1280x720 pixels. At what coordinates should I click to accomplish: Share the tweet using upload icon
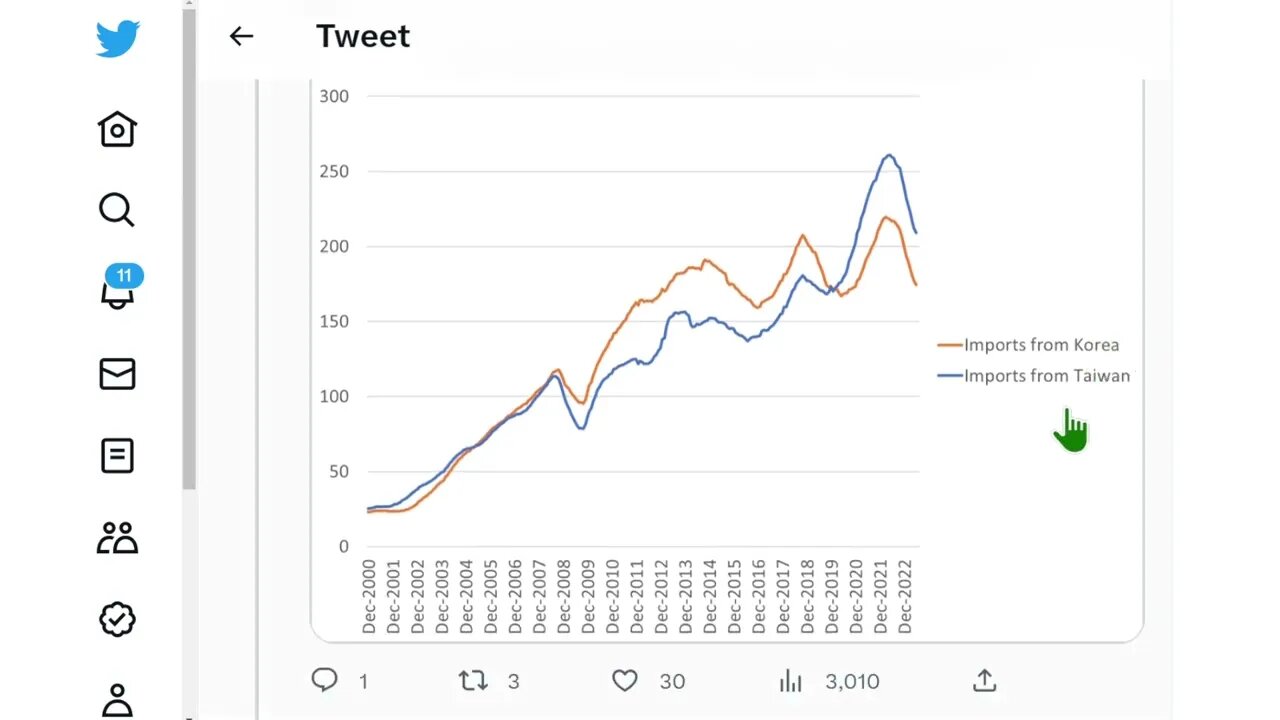(x=984, y=681)
